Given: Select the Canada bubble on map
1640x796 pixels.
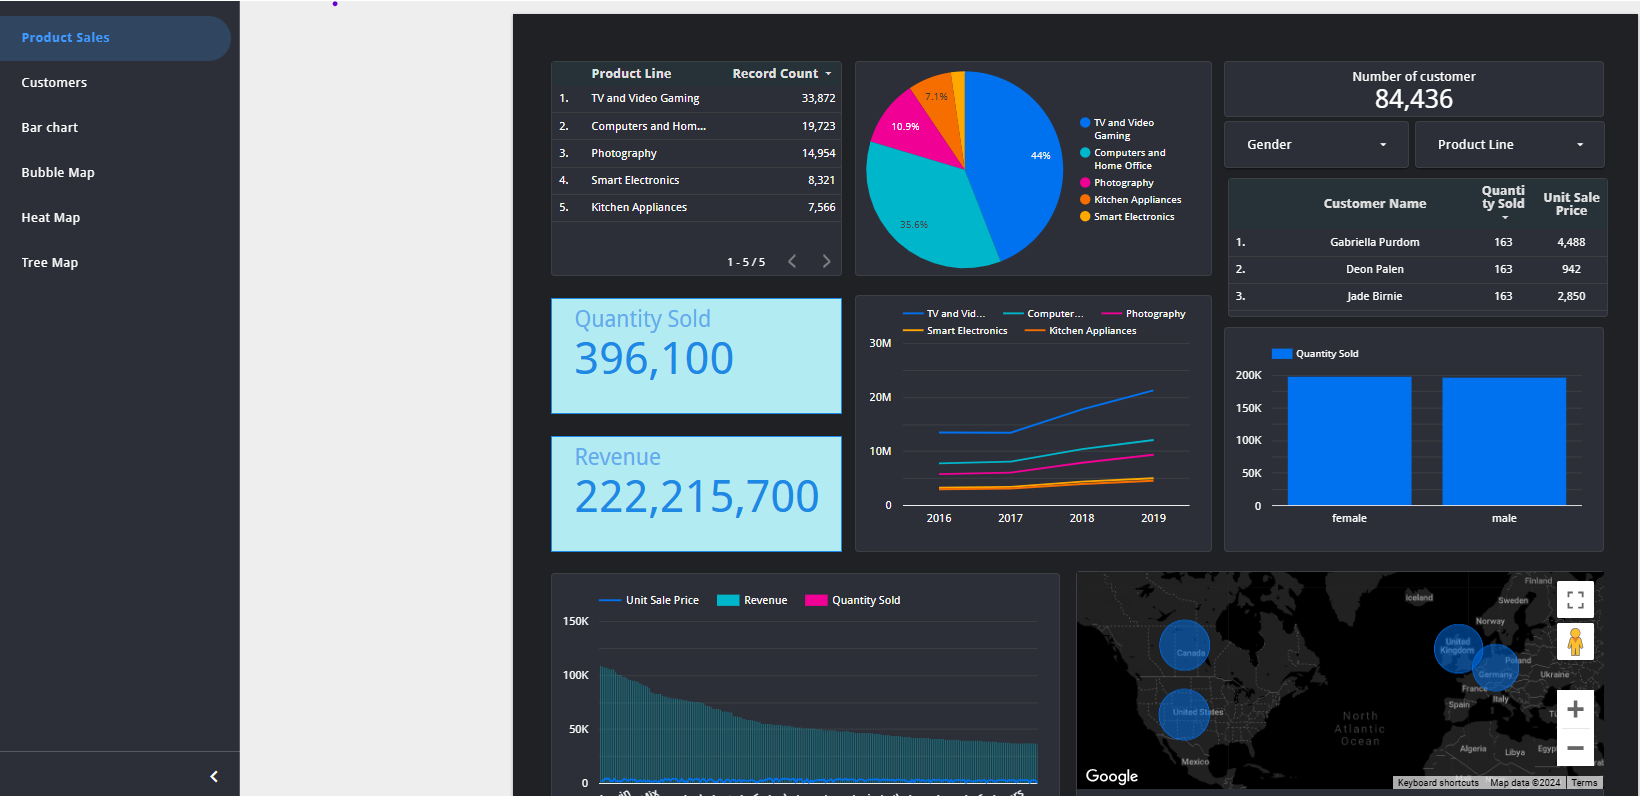Looking at the screenshot, I should coord(1184,645).
